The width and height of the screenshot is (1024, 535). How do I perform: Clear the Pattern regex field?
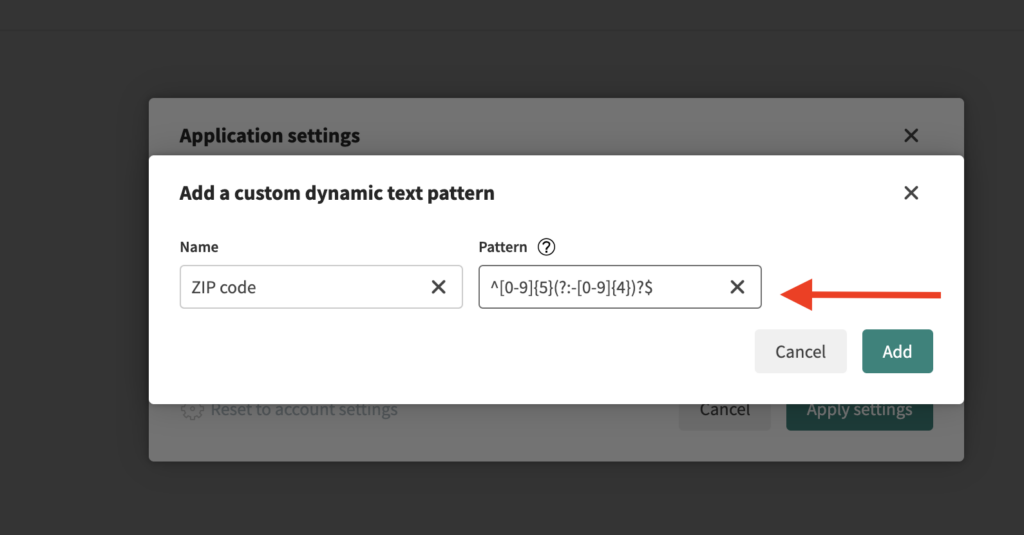[x=737, y=287]
